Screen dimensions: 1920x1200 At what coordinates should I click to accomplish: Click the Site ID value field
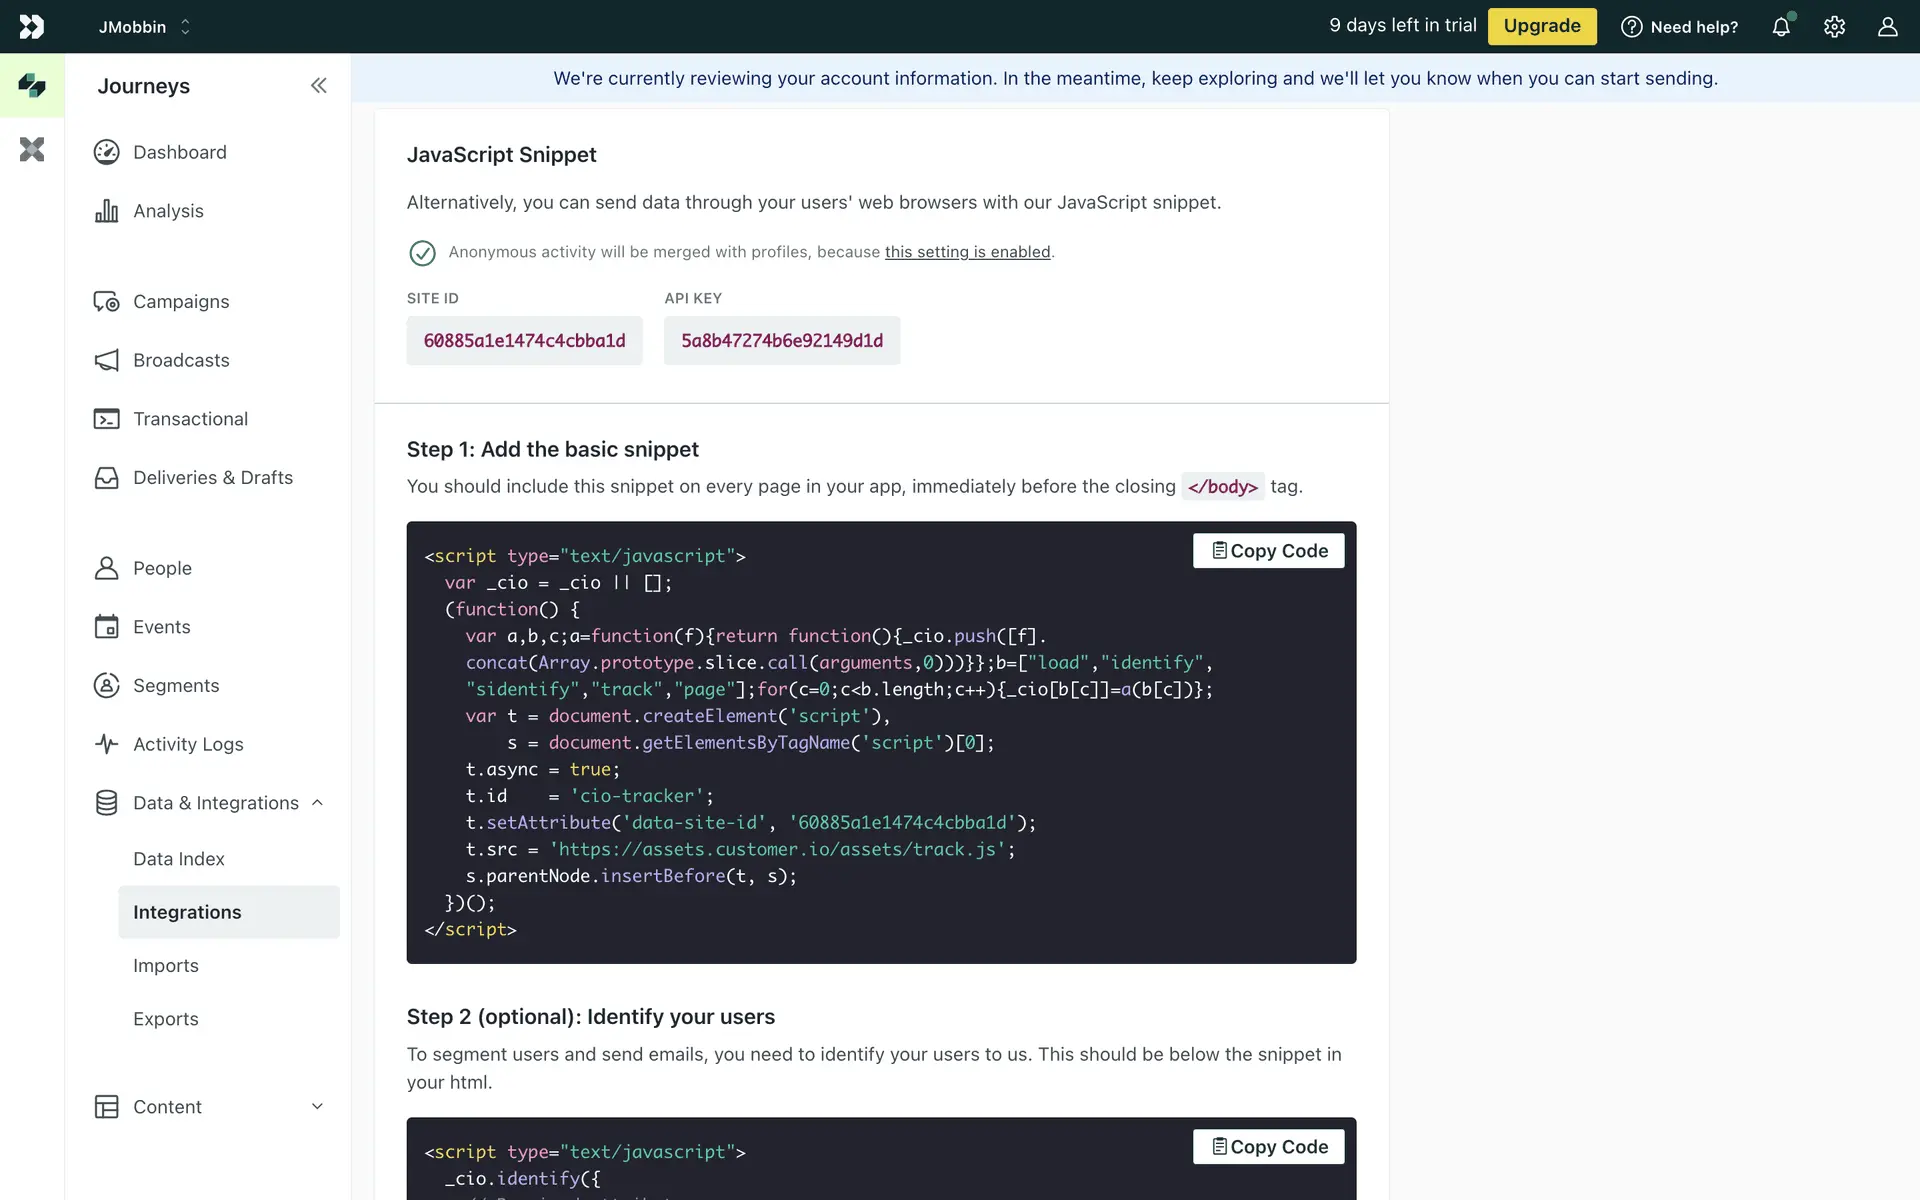[x=524, y=341]
